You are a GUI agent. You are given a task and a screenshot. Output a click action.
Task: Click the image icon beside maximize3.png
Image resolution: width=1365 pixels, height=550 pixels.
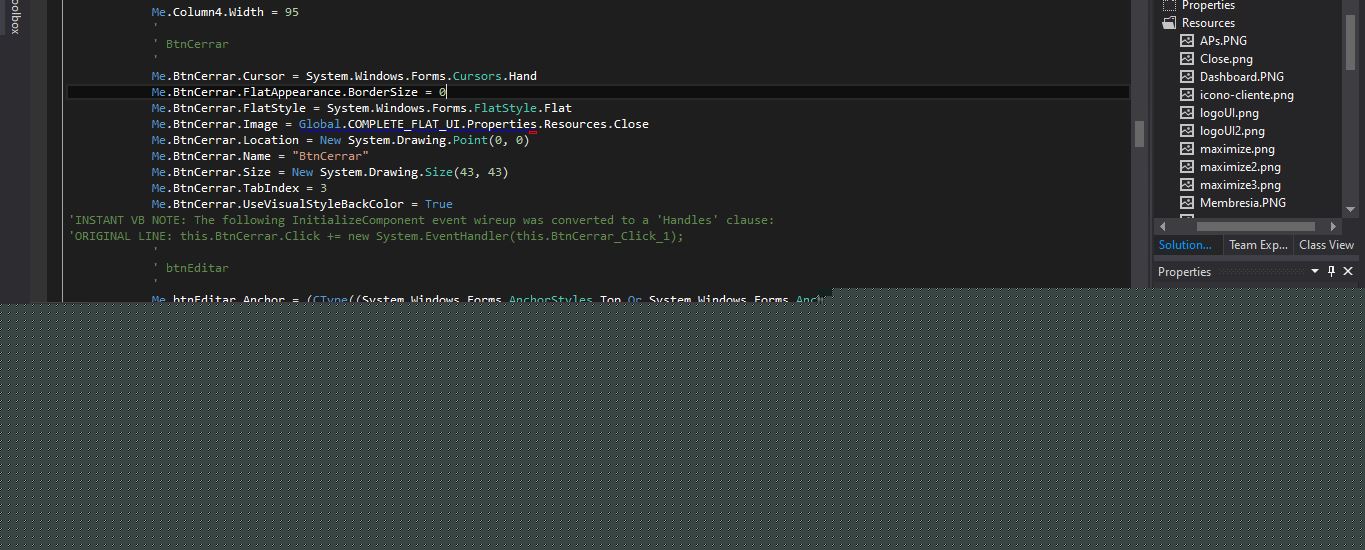(1187, 185)
